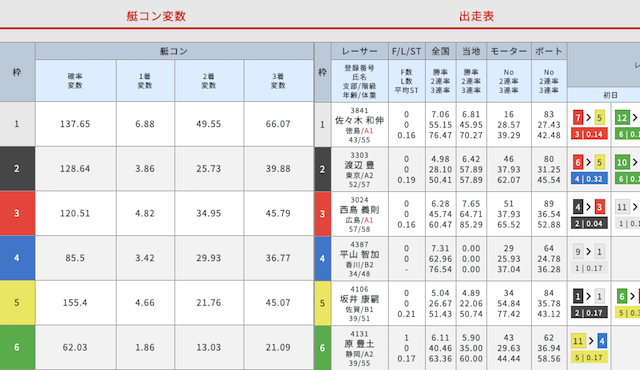
Task: Select black 4 badge in 西島 row
Action: click(x=578, y=207)
